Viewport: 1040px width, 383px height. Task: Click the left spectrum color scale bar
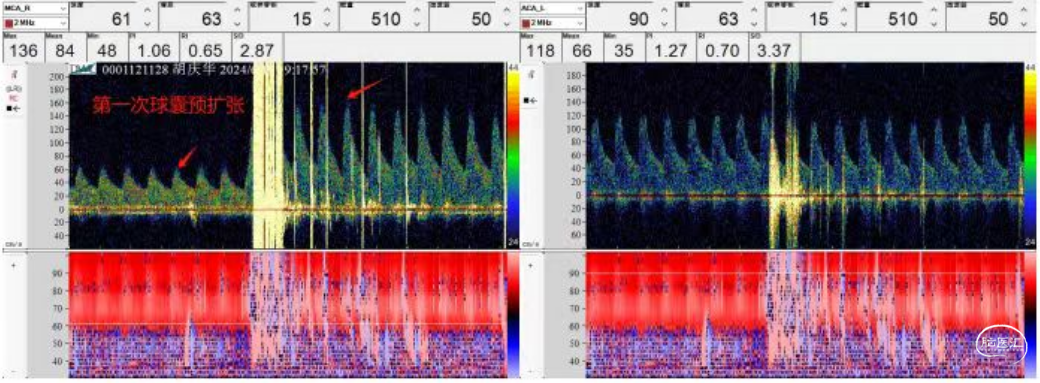tap(513, 157)
